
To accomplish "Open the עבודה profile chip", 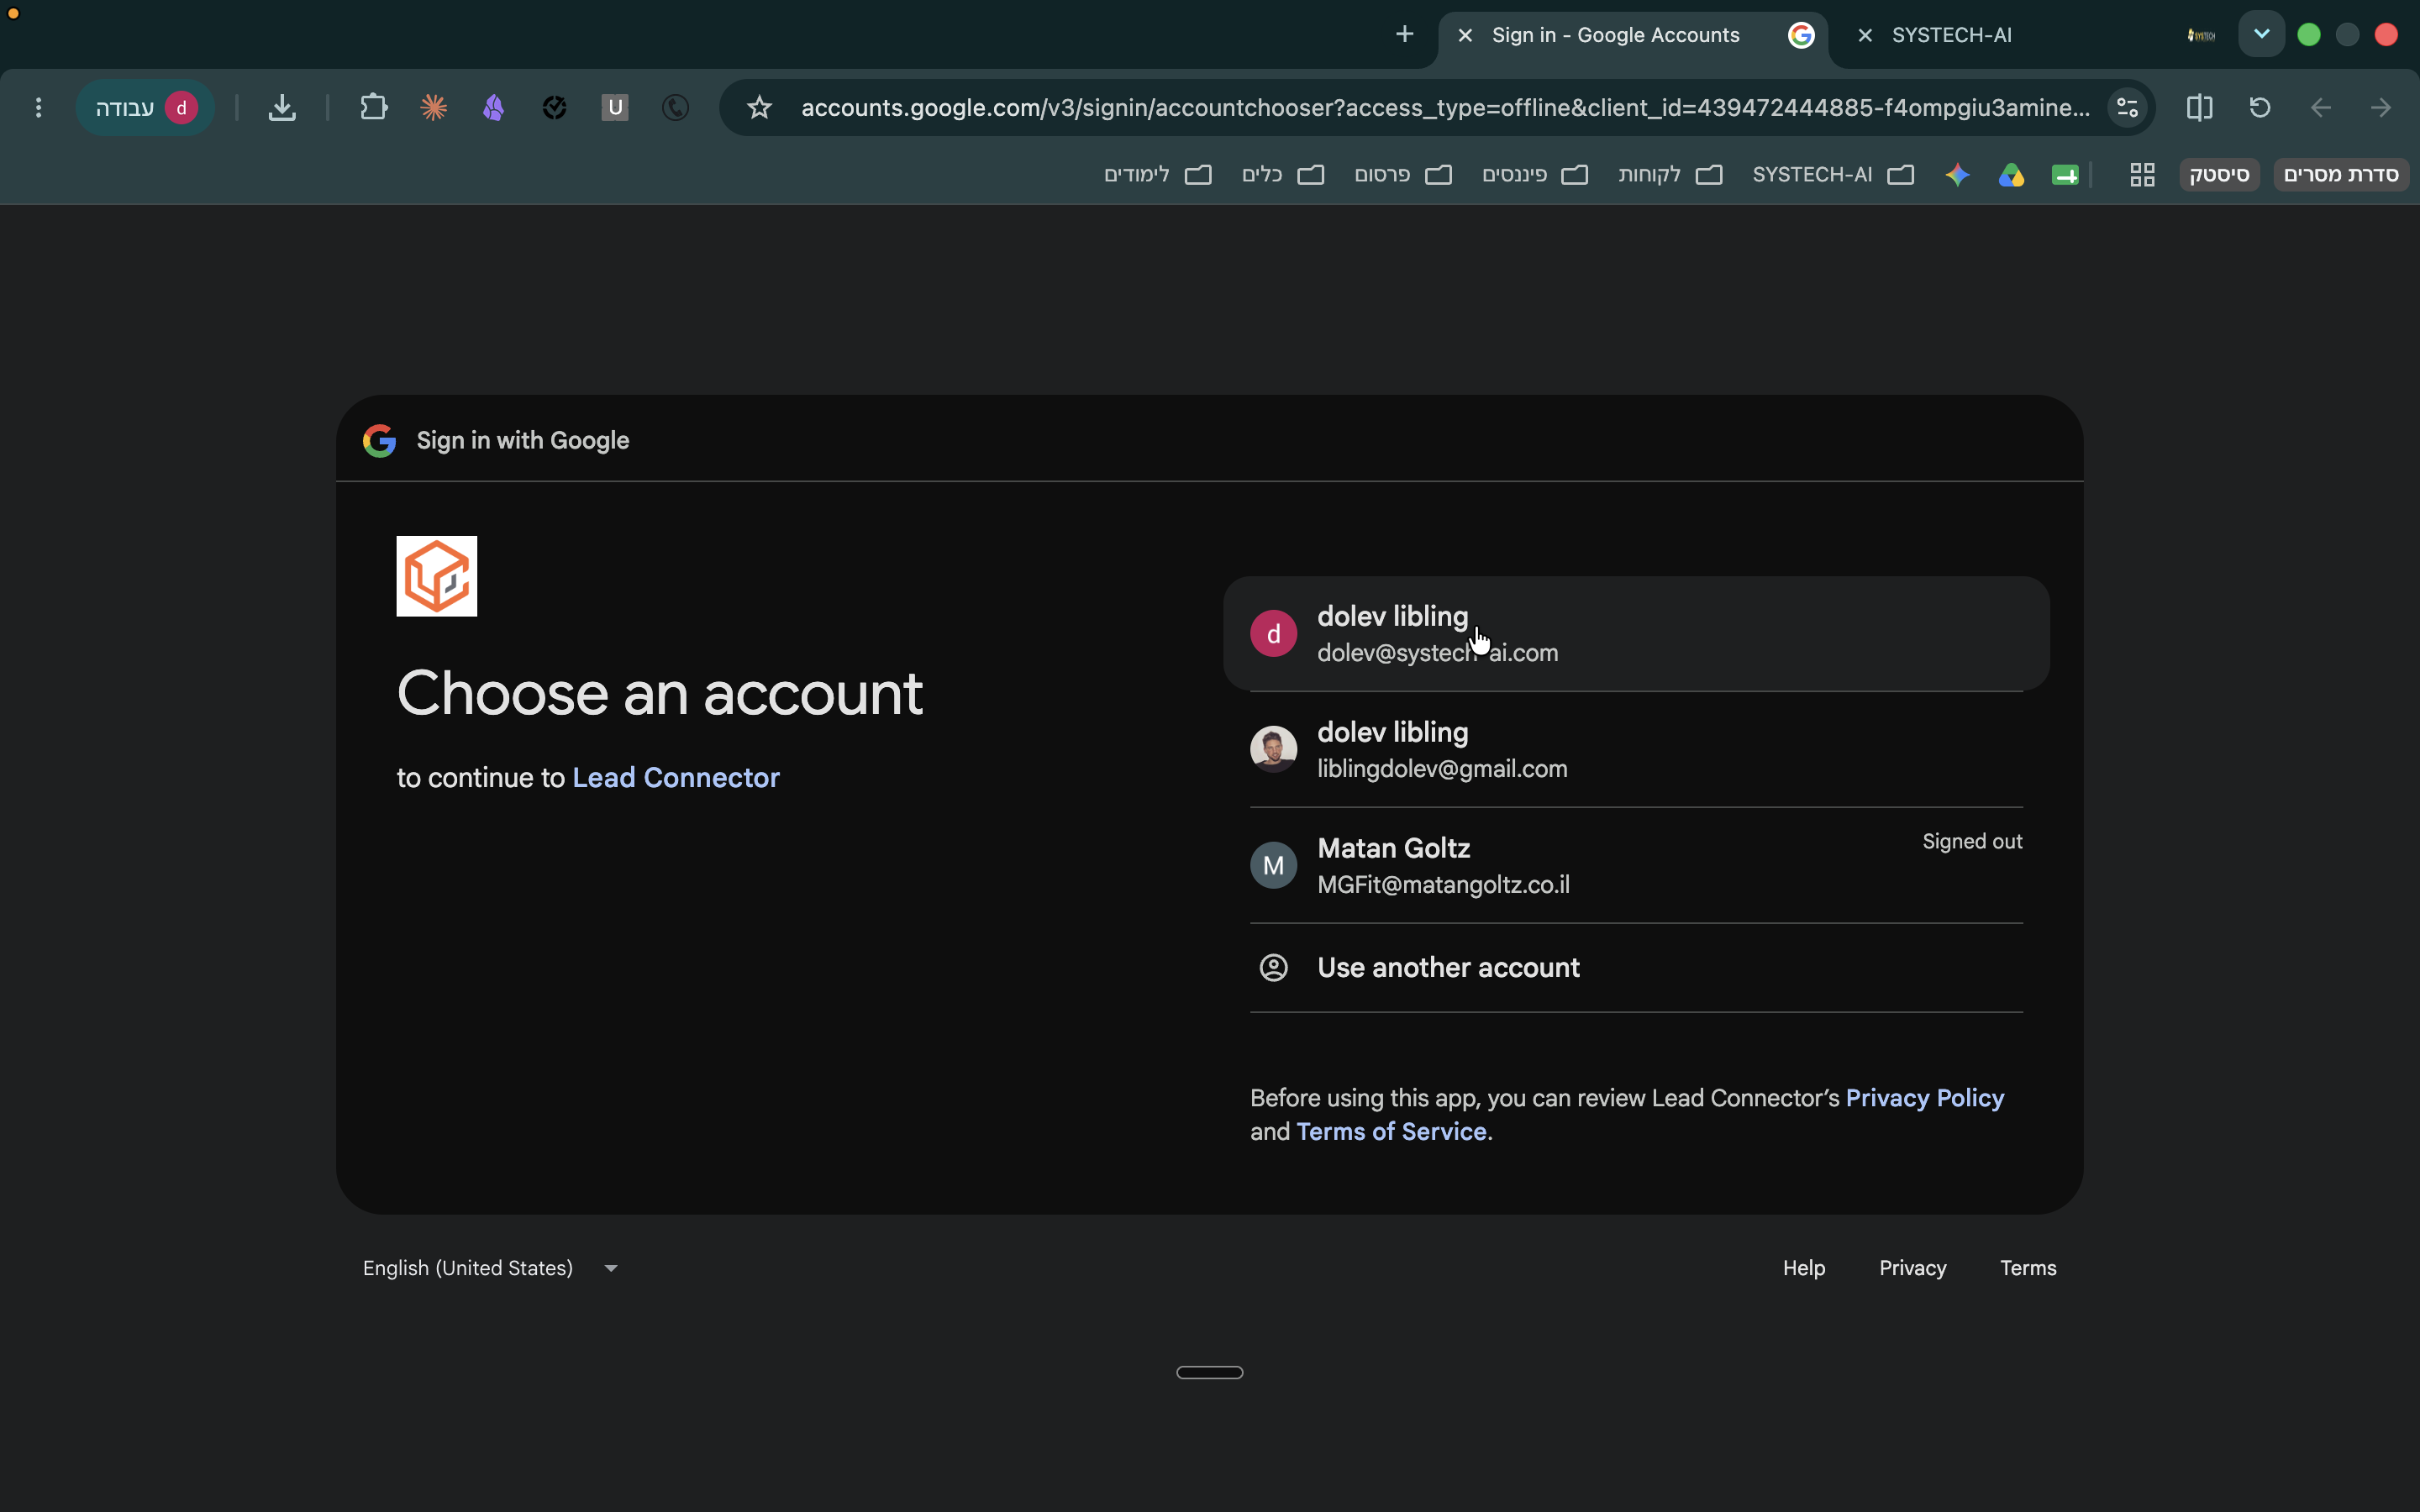I will (x=146, y=107).
